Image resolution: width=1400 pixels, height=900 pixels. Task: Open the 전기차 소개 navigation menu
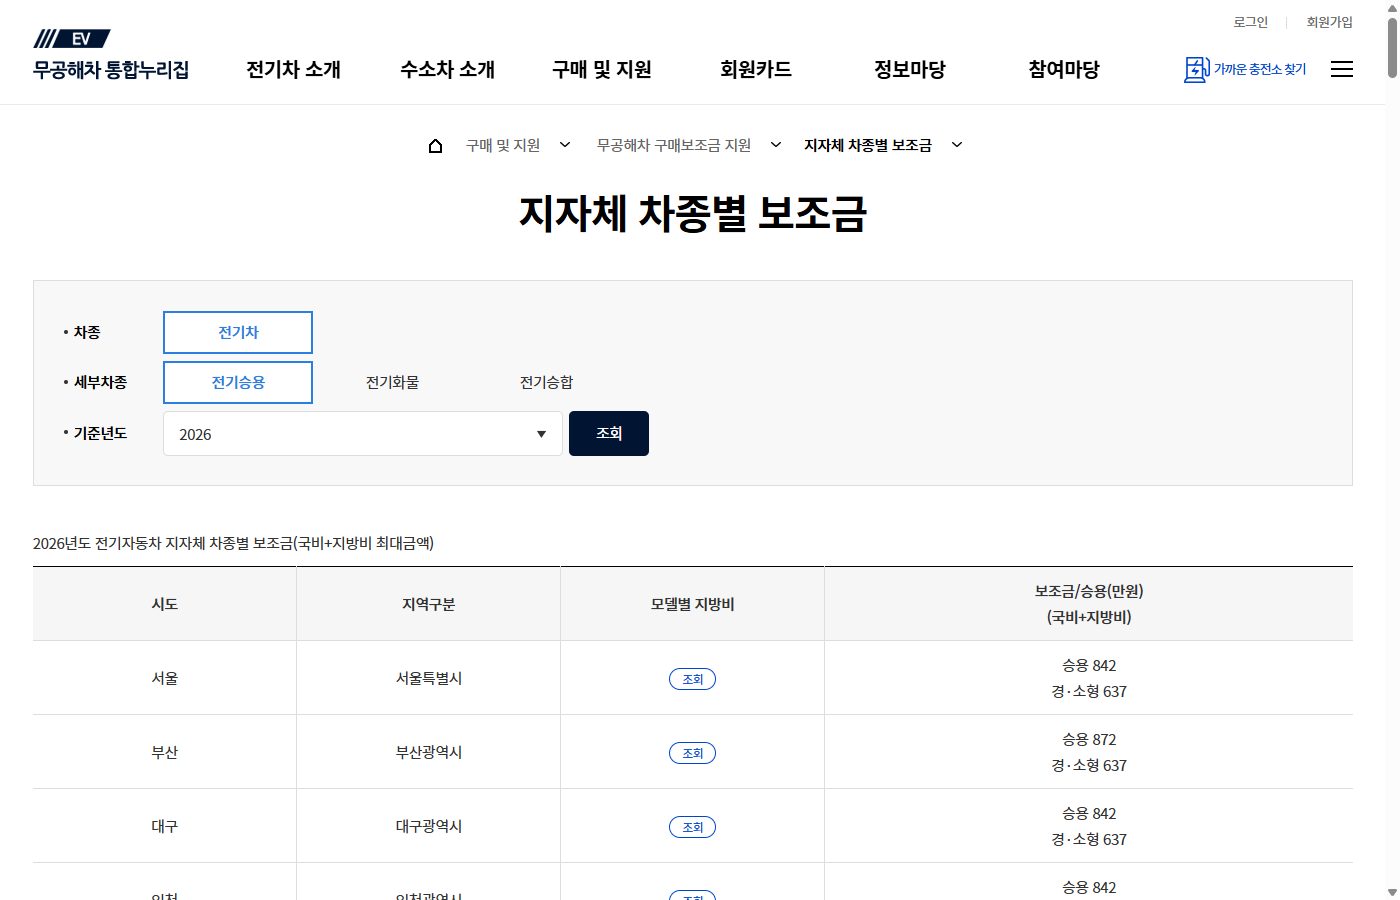(x=292, y=70)
